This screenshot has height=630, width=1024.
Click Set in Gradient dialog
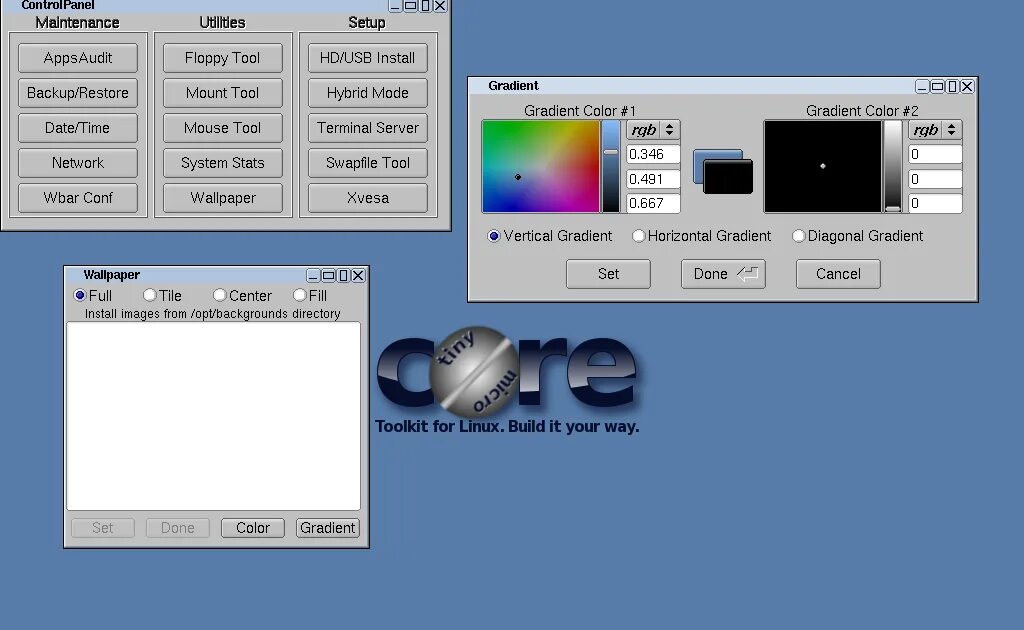[609, 274]
